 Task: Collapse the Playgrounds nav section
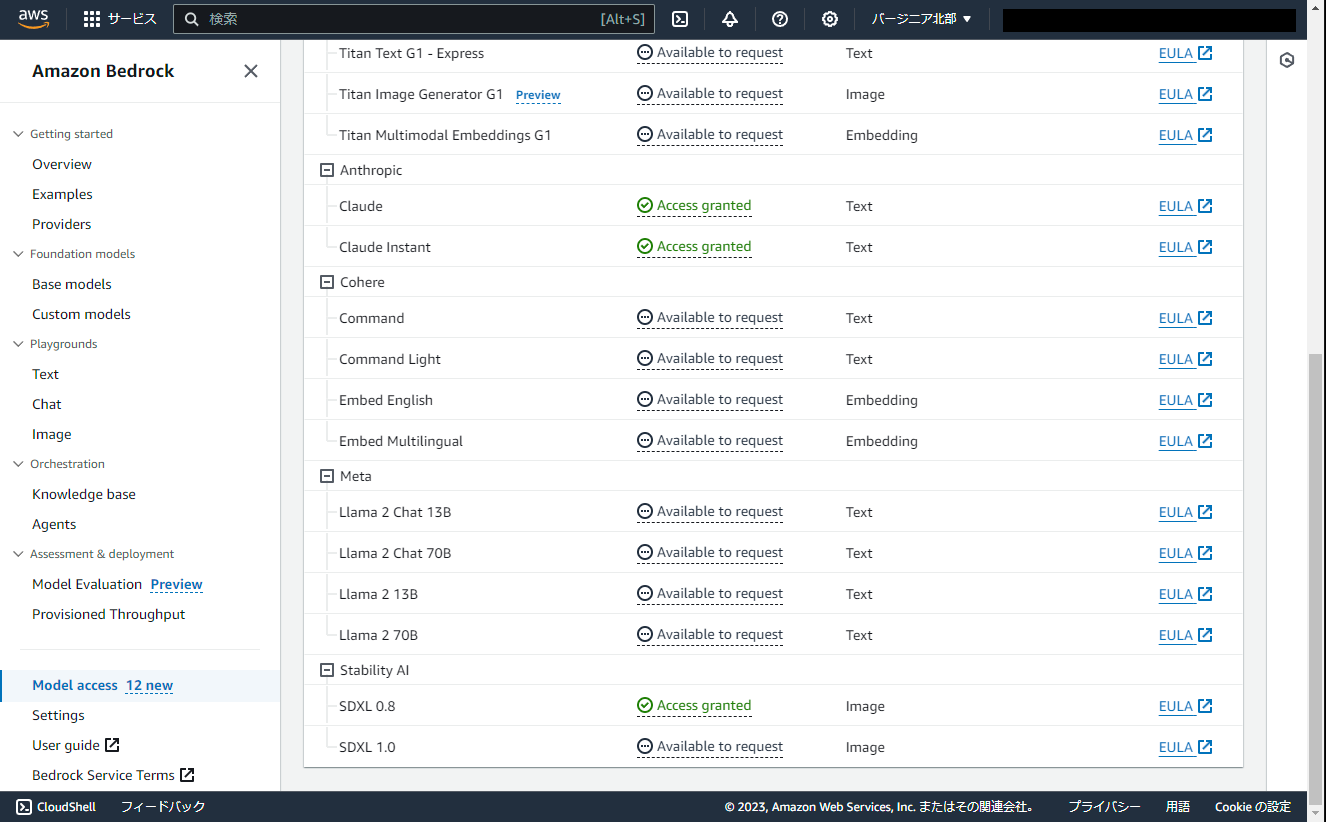pos(18,344)
